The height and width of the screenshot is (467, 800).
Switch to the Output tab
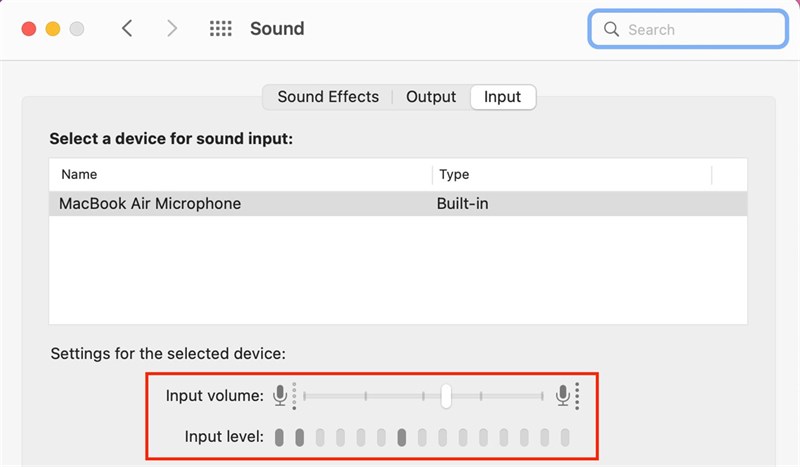431,97
